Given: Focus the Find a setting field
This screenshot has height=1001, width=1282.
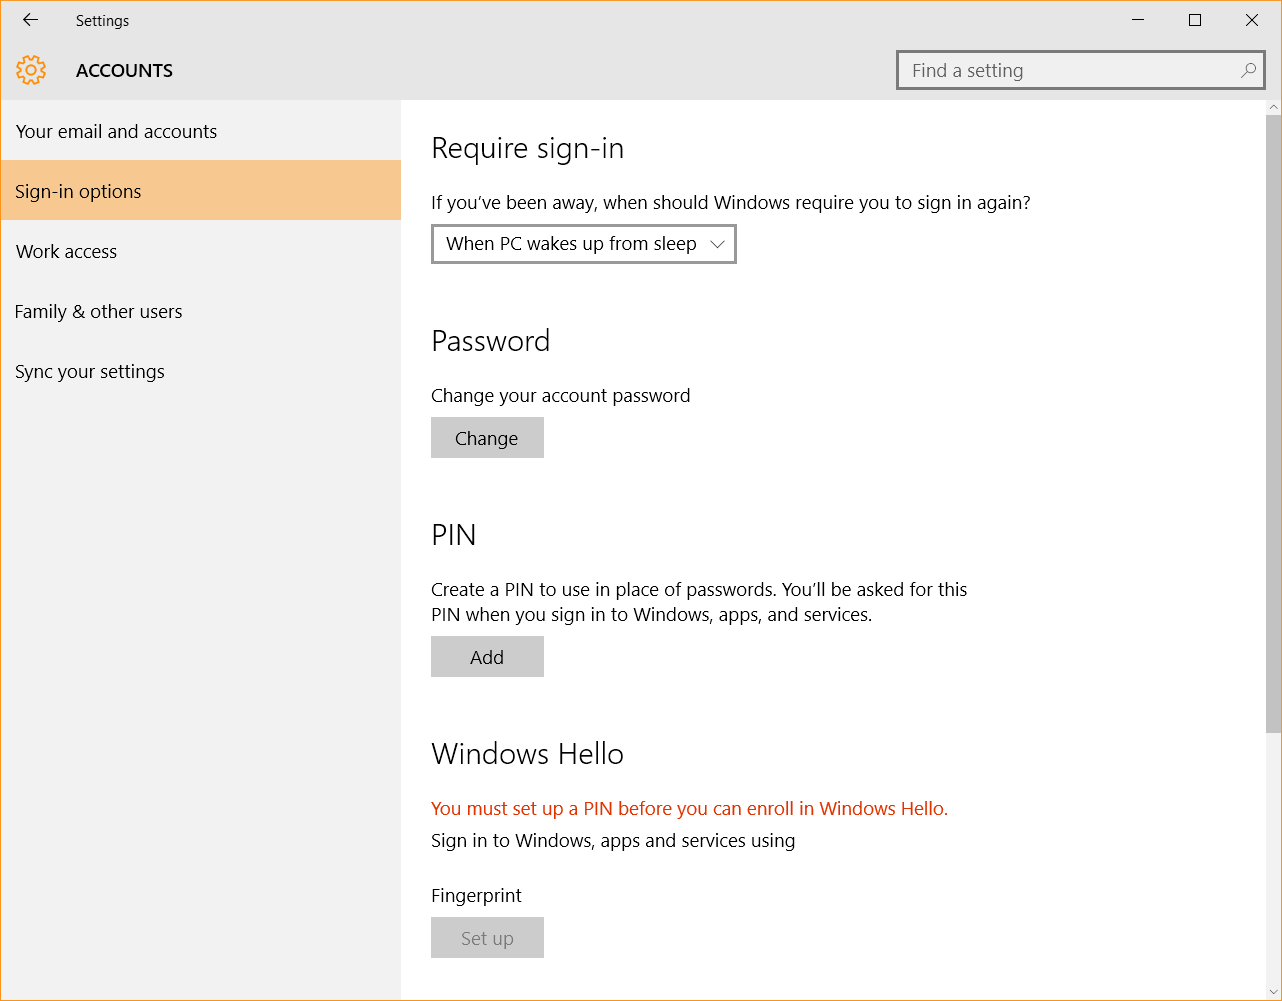Looking at the screenshot, I should tap(1081, 71).
